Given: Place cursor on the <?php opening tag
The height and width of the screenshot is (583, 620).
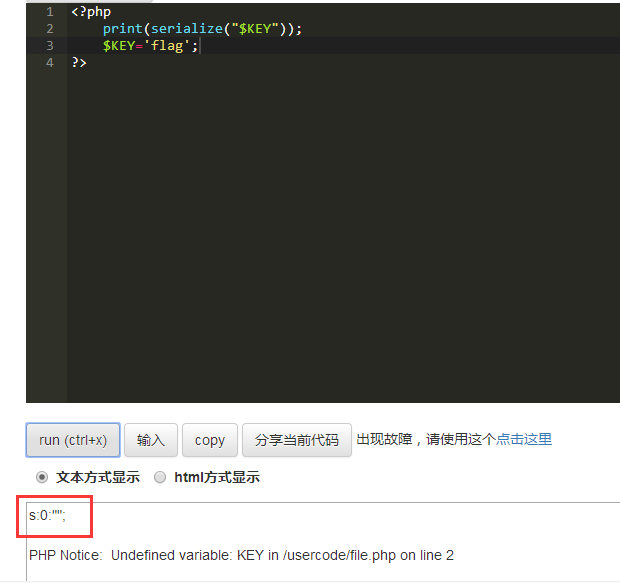Looking at the screenshot, I should point(91,12).
